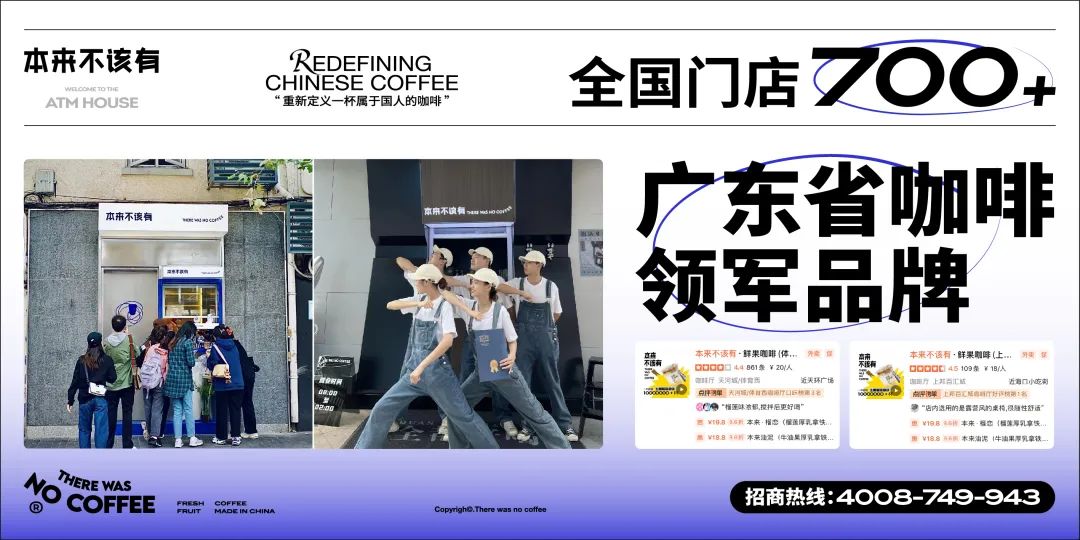Click right listing title 本来不该有·鲜果咖啡 (上…
Viewport: 1080px width, 540px height.
point(960,355)
